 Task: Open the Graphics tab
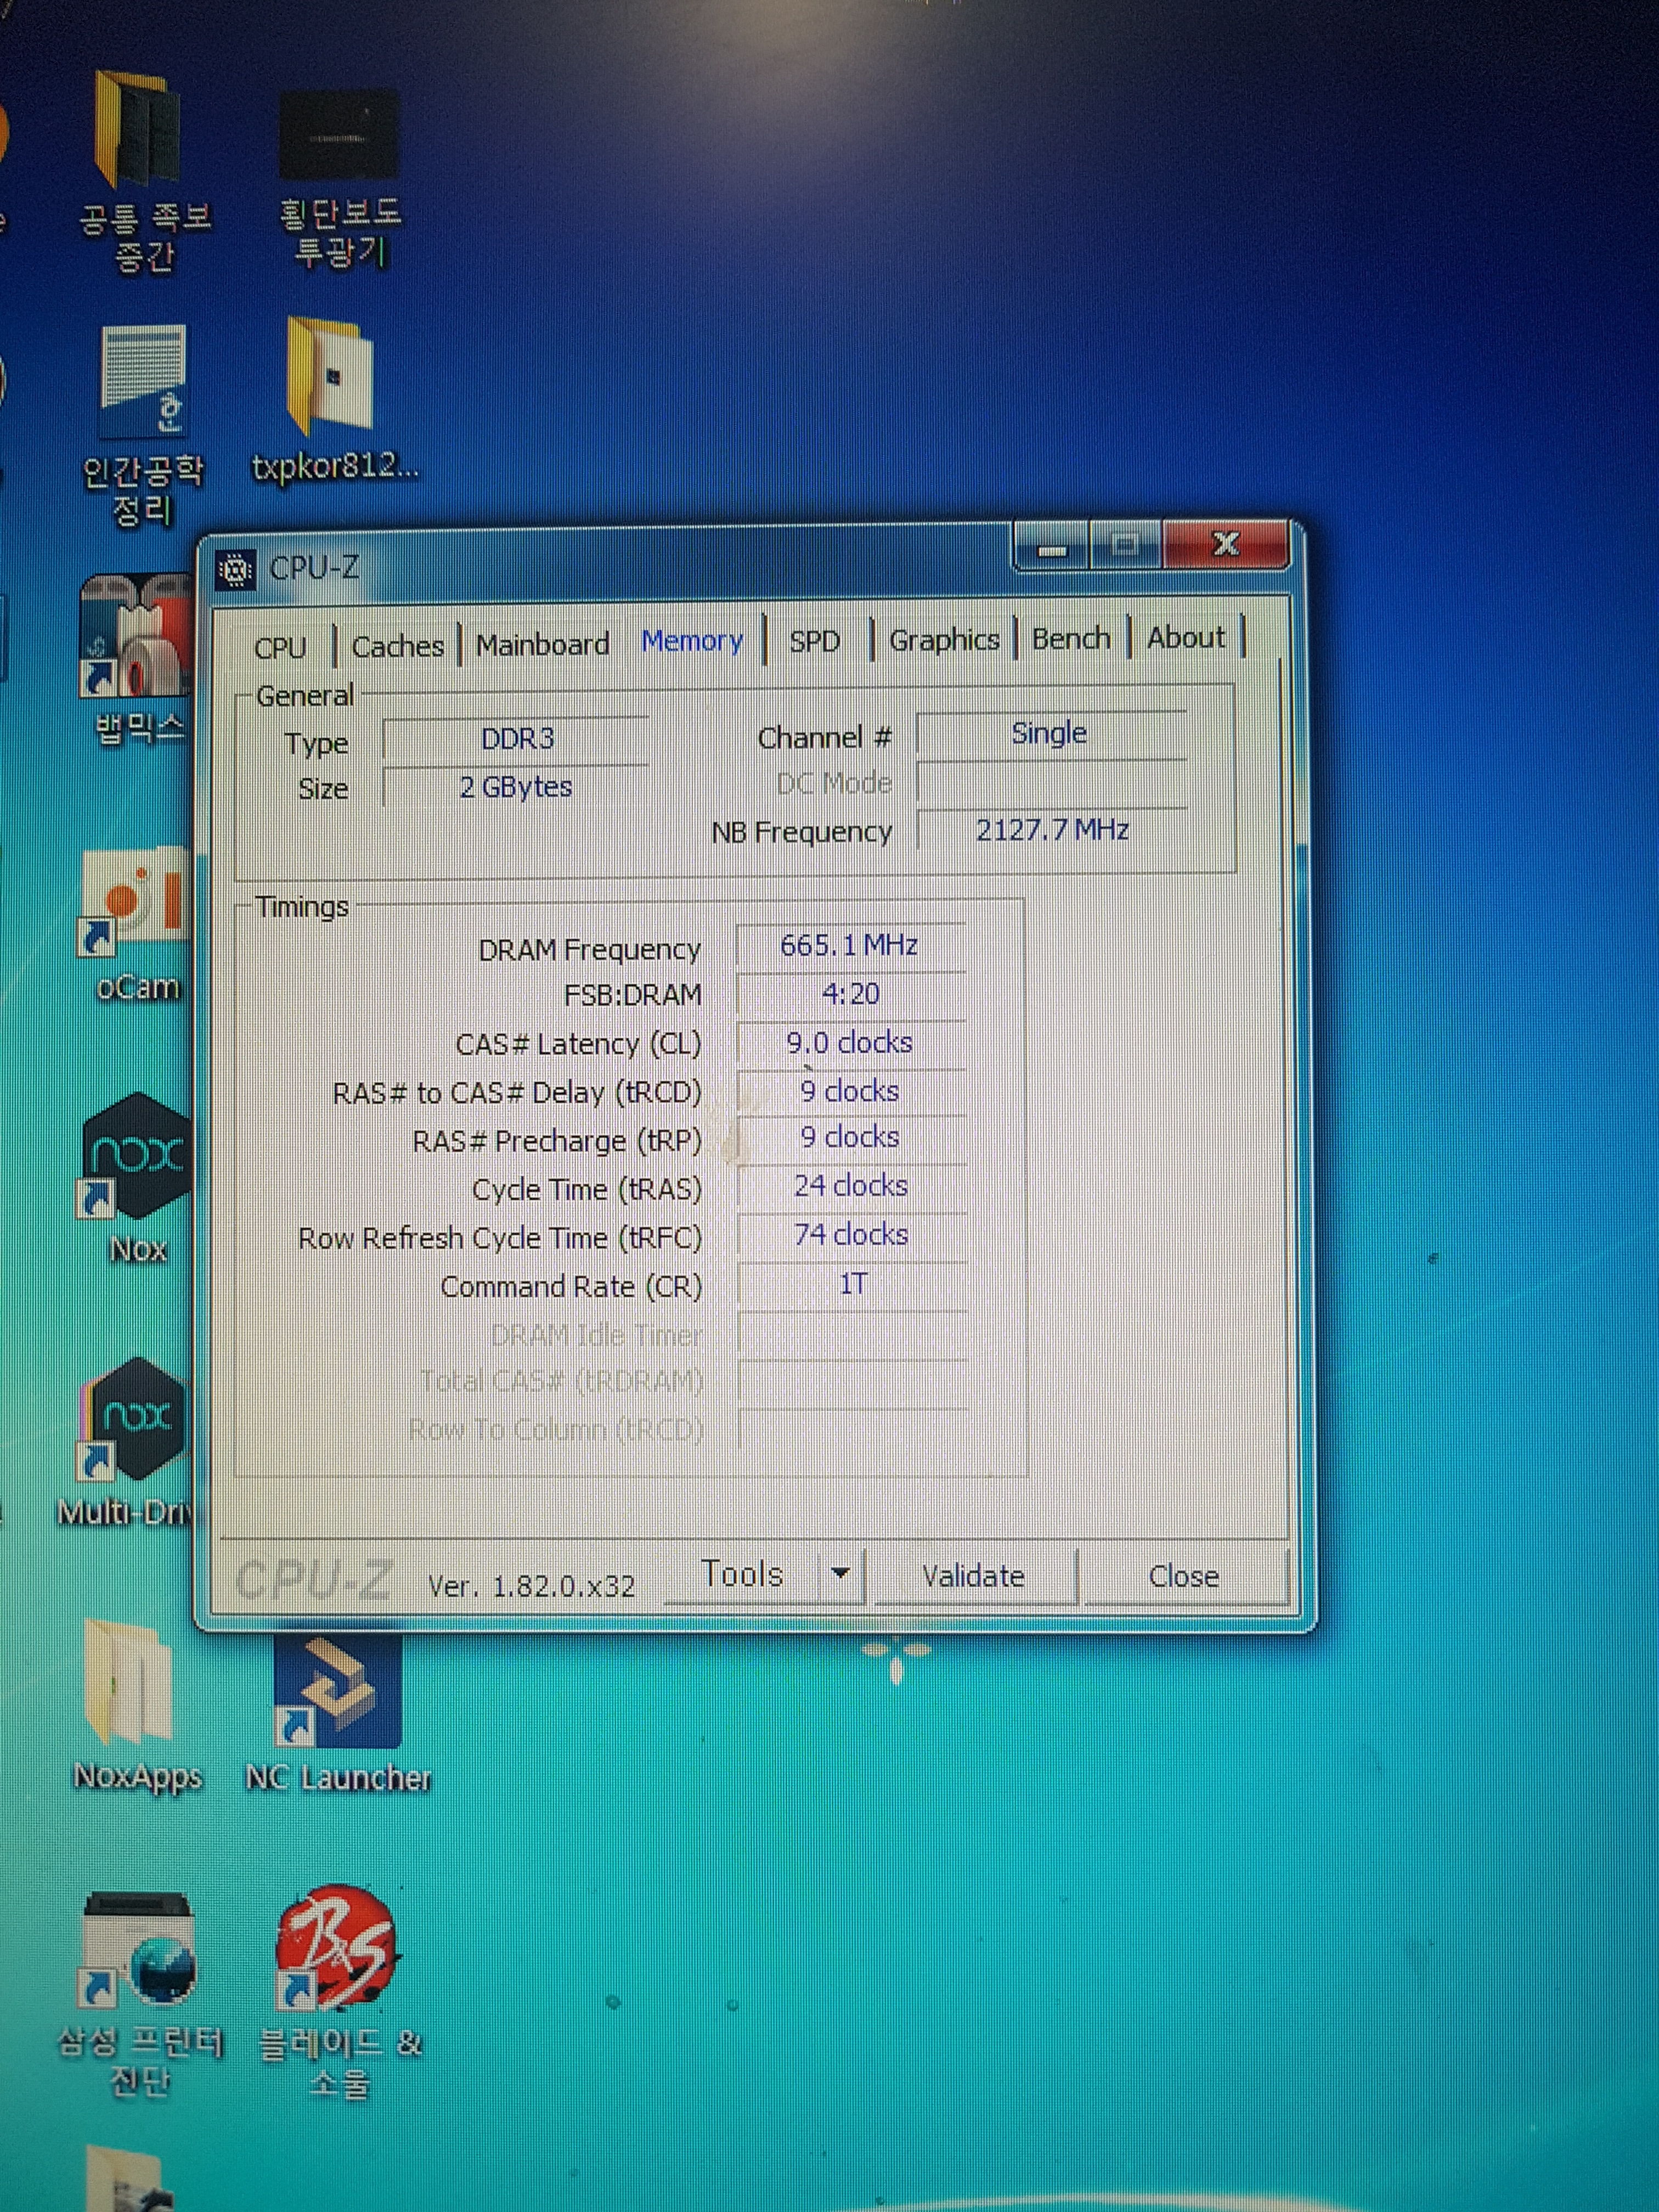[944, 639]
